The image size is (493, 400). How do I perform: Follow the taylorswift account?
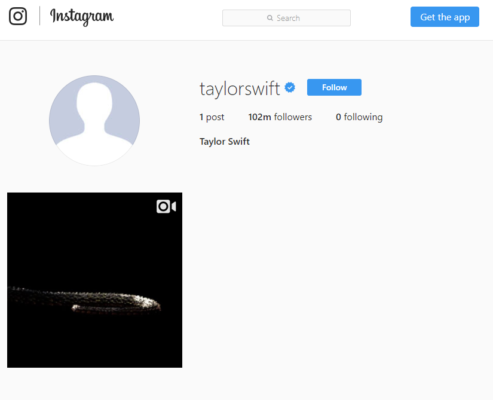[x=334, y=87]
